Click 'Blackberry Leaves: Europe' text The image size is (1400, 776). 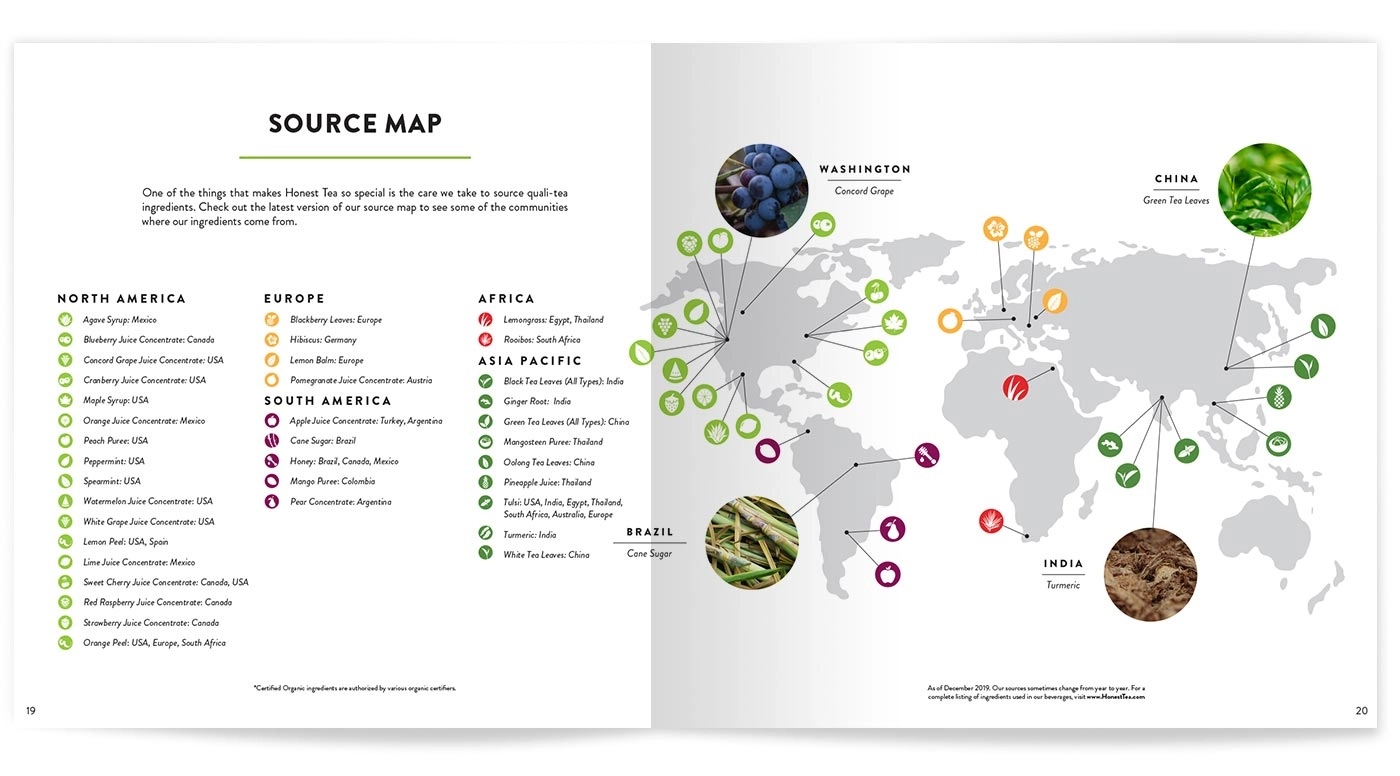[336, 320]
